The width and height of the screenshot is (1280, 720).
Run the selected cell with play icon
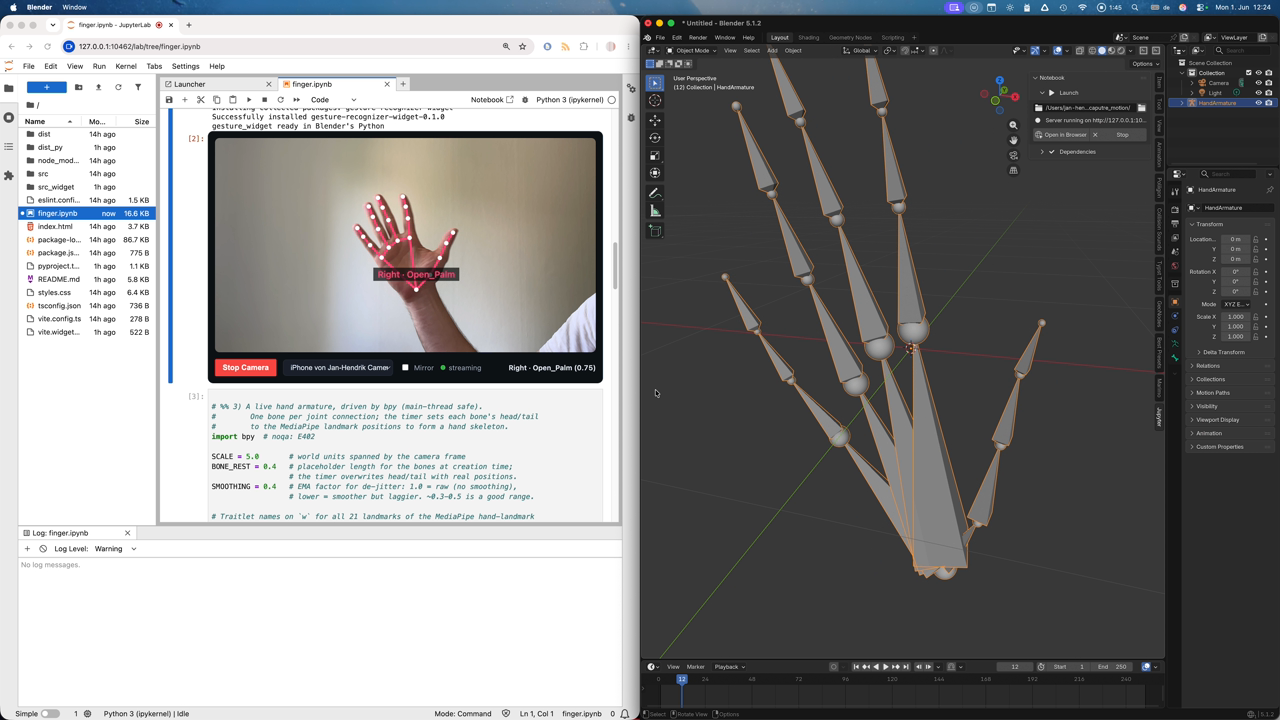249,100
